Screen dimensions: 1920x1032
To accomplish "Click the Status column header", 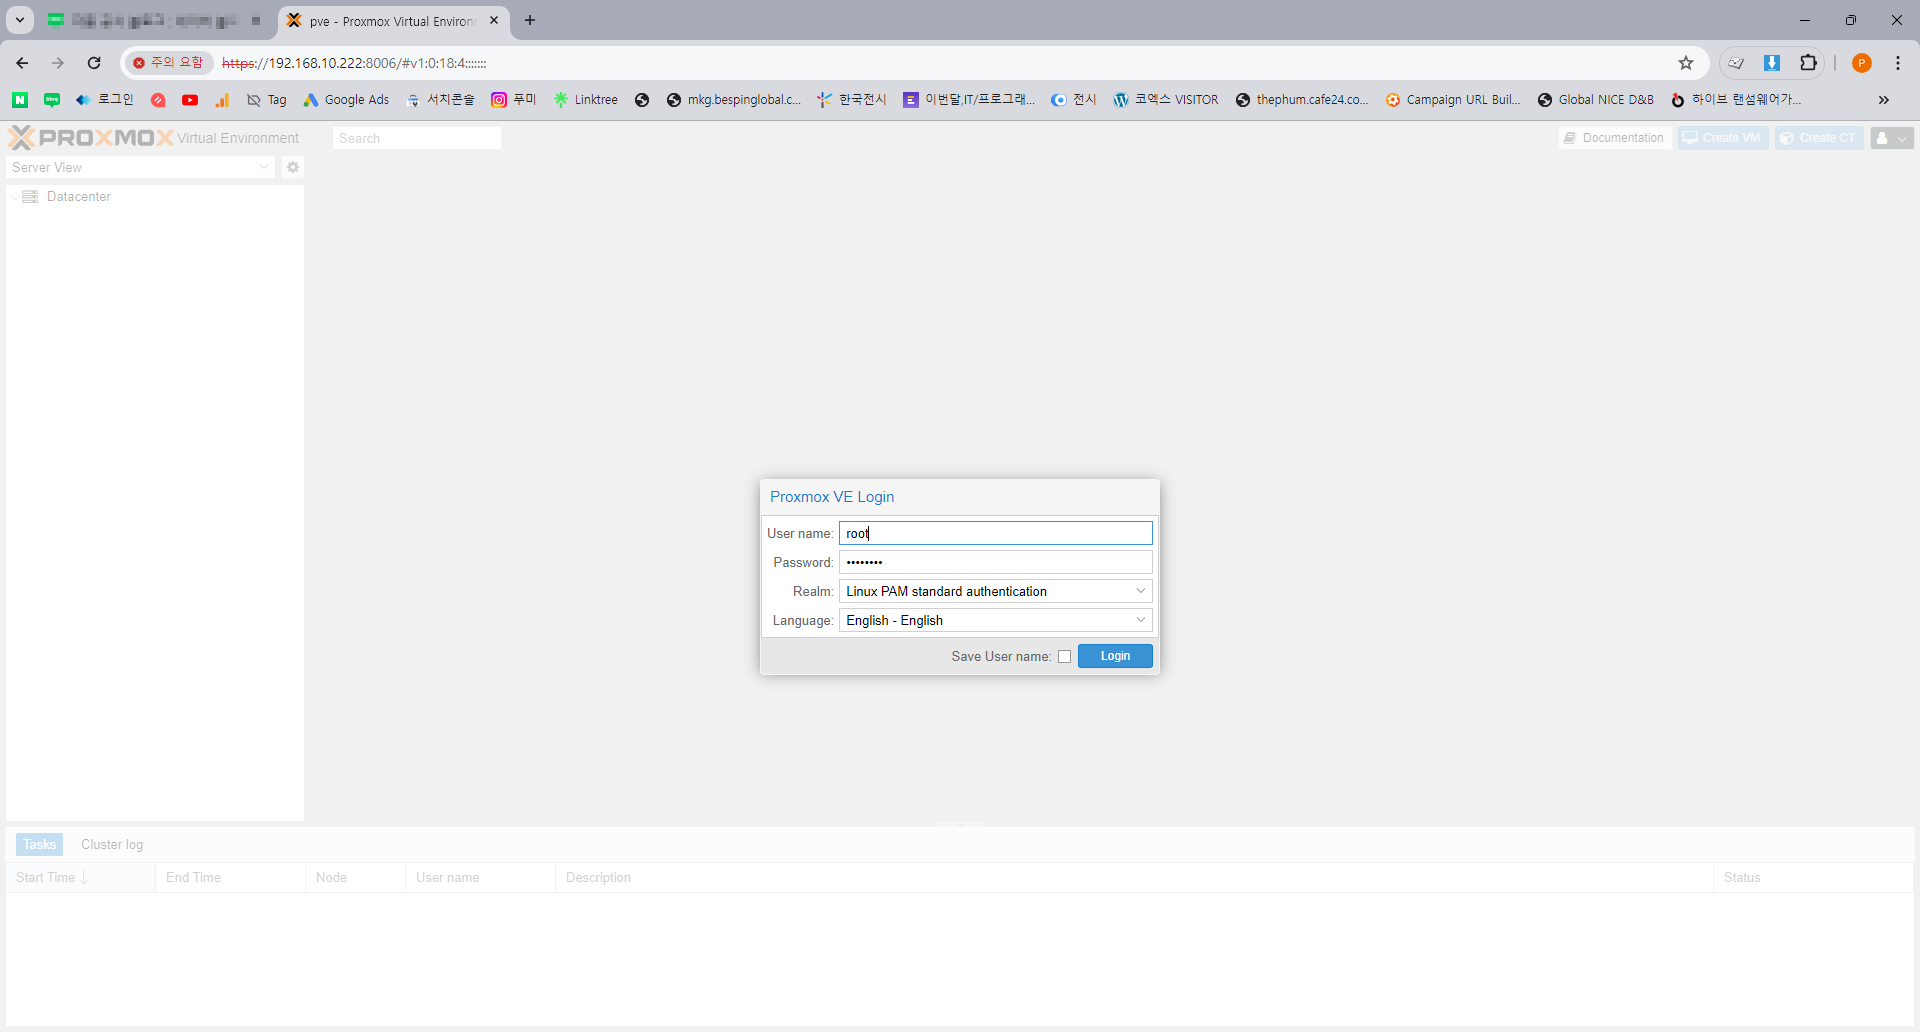I will pyautogui.click(x=1813, y=878).
